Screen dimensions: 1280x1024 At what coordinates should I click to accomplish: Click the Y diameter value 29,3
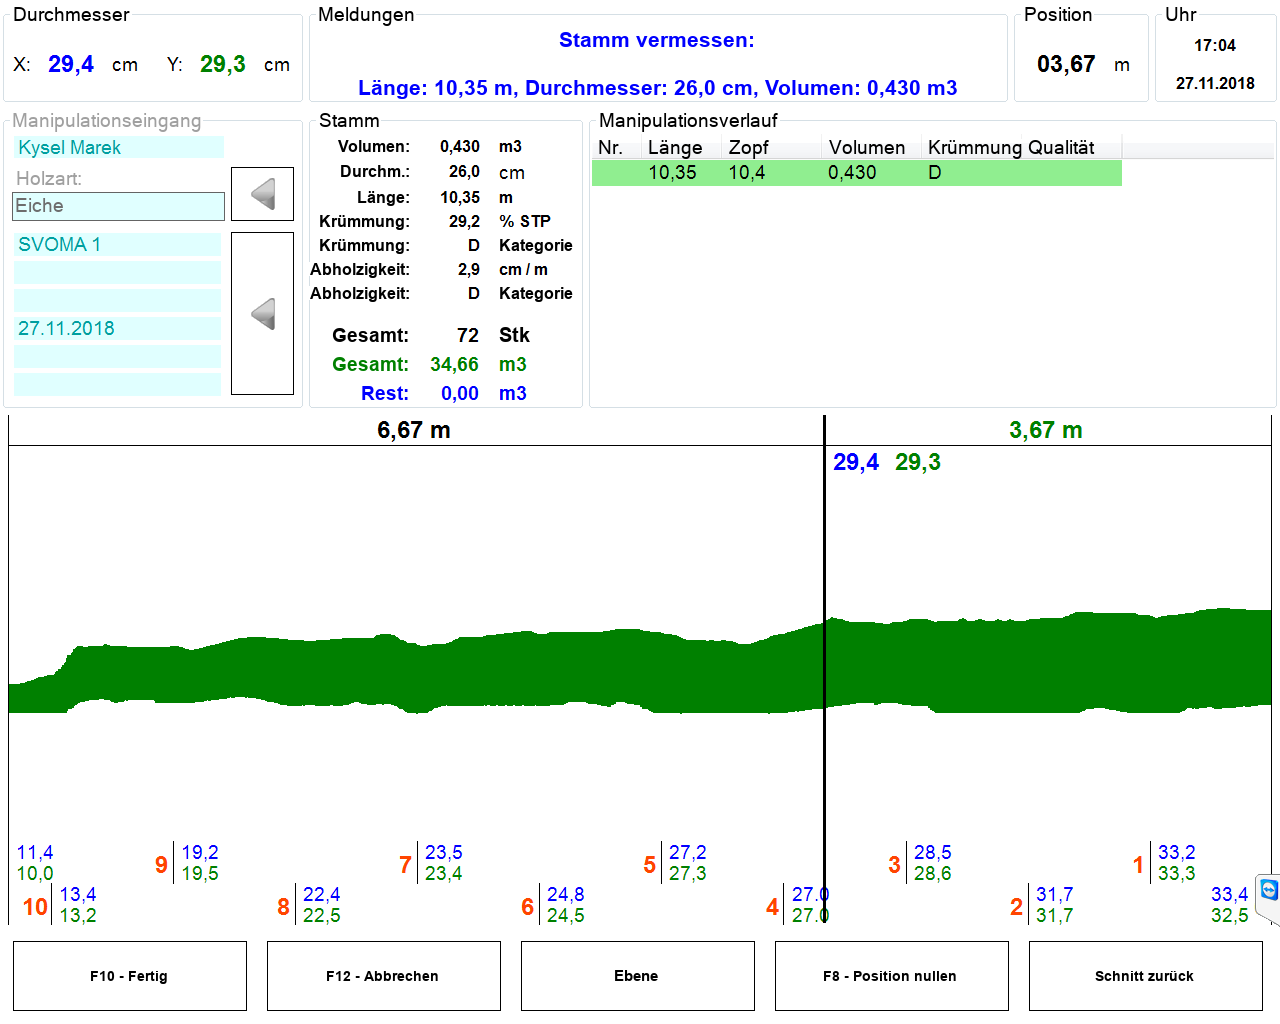pyautogui.click(x=223, y=64)
